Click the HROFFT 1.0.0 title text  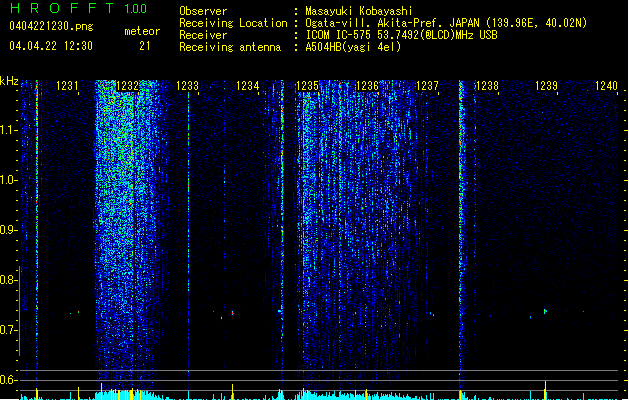tap(78, 8)
